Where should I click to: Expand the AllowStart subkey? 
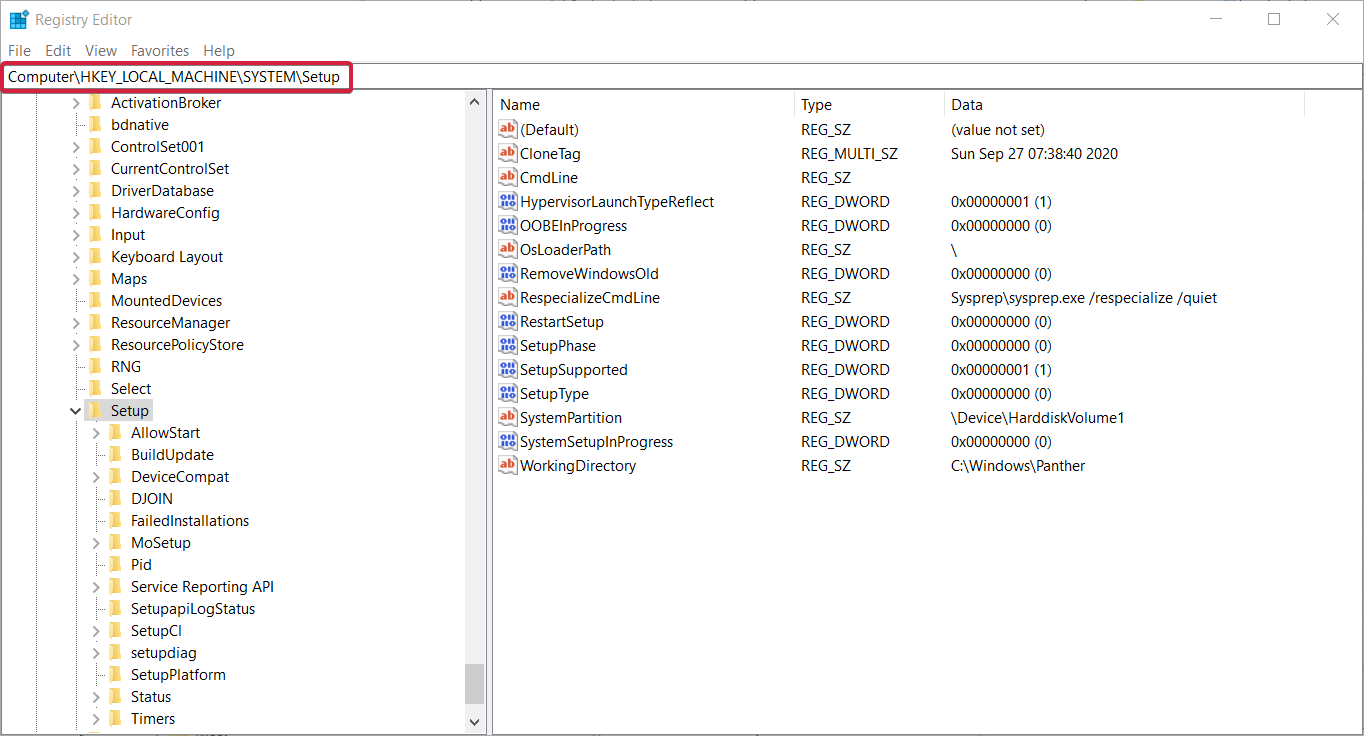point(96,433)
